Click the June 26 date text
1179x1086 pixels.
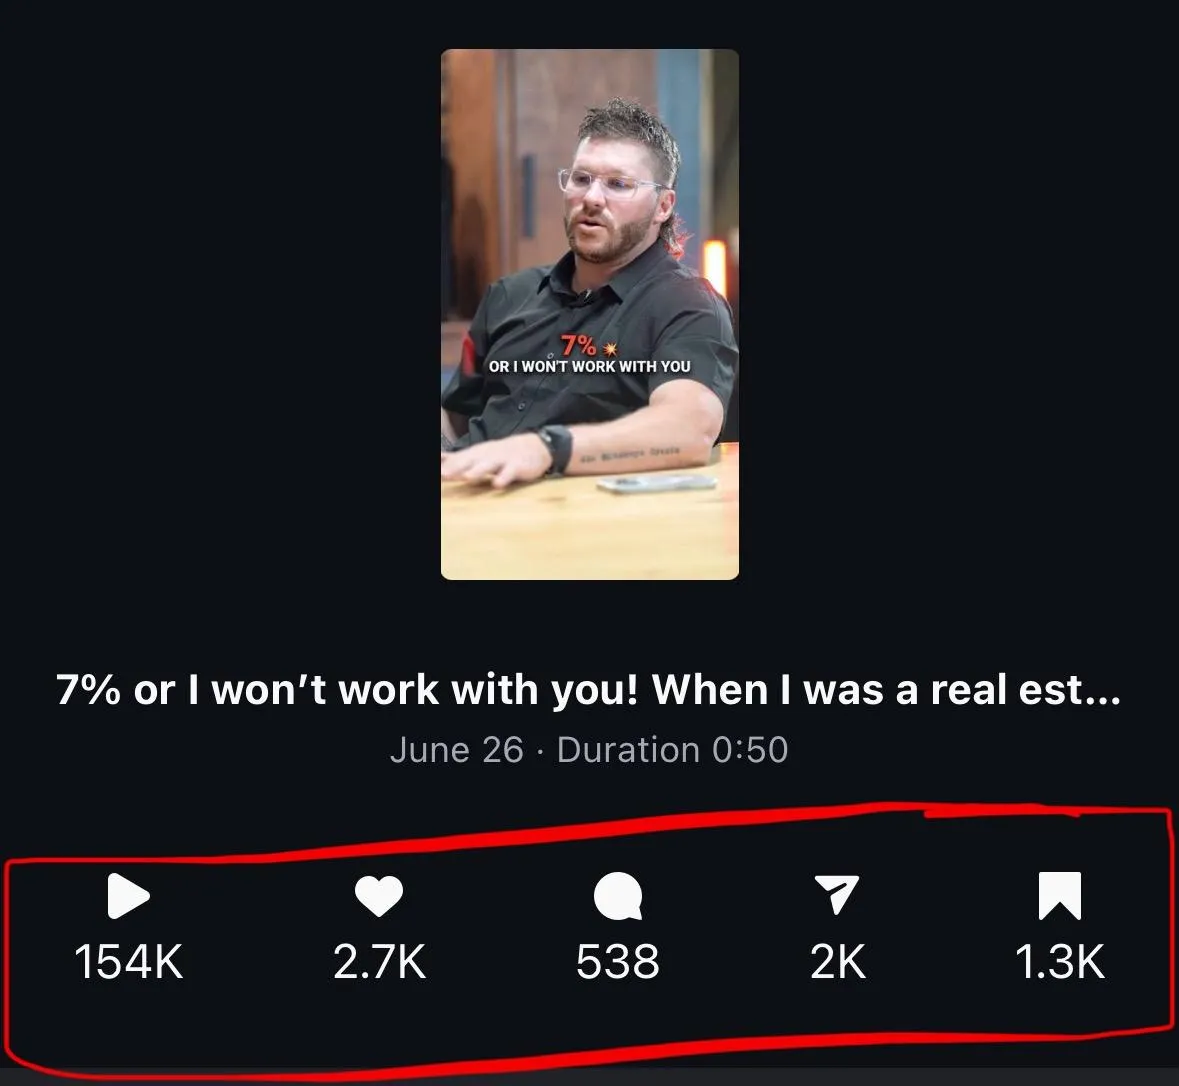[x=456, y=750]
